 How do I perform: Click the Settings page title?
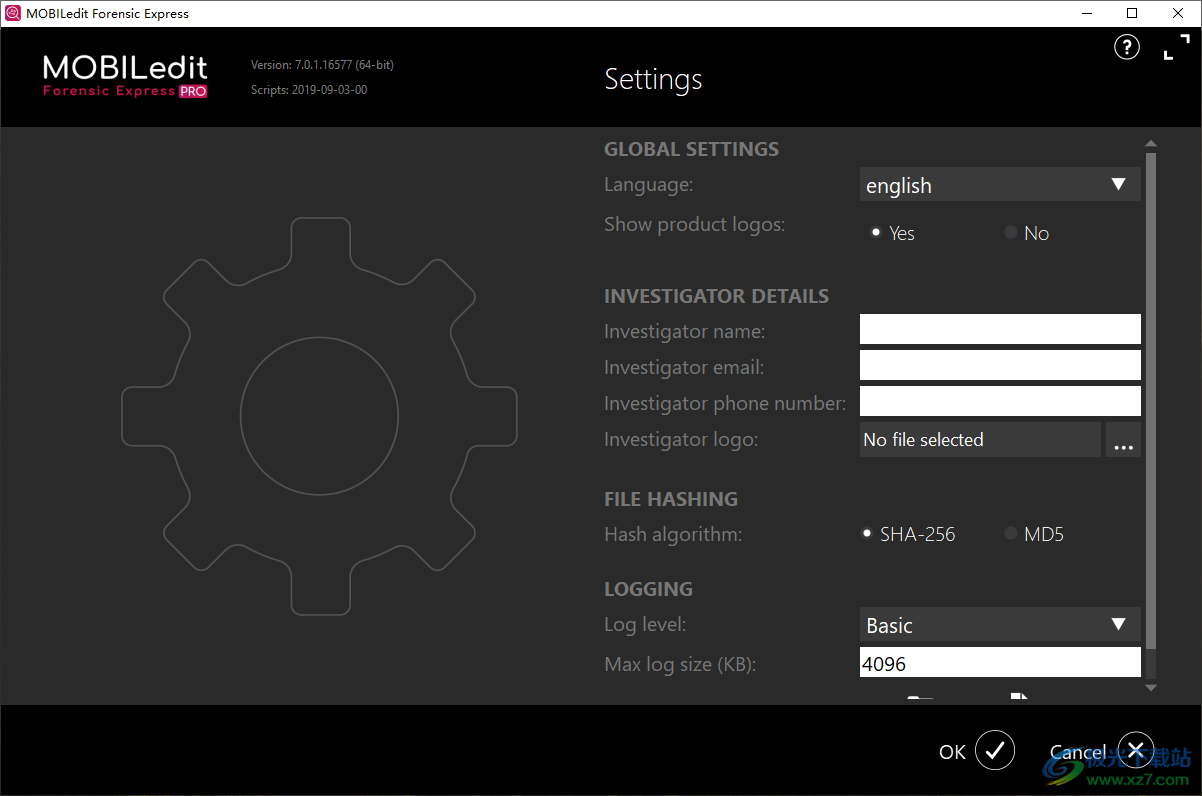click(653, 79)
